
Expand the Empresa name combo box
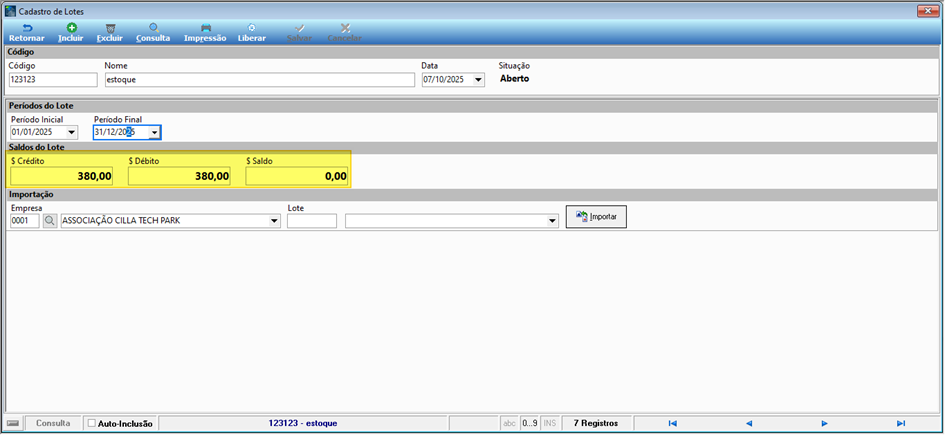coord(275,221)
